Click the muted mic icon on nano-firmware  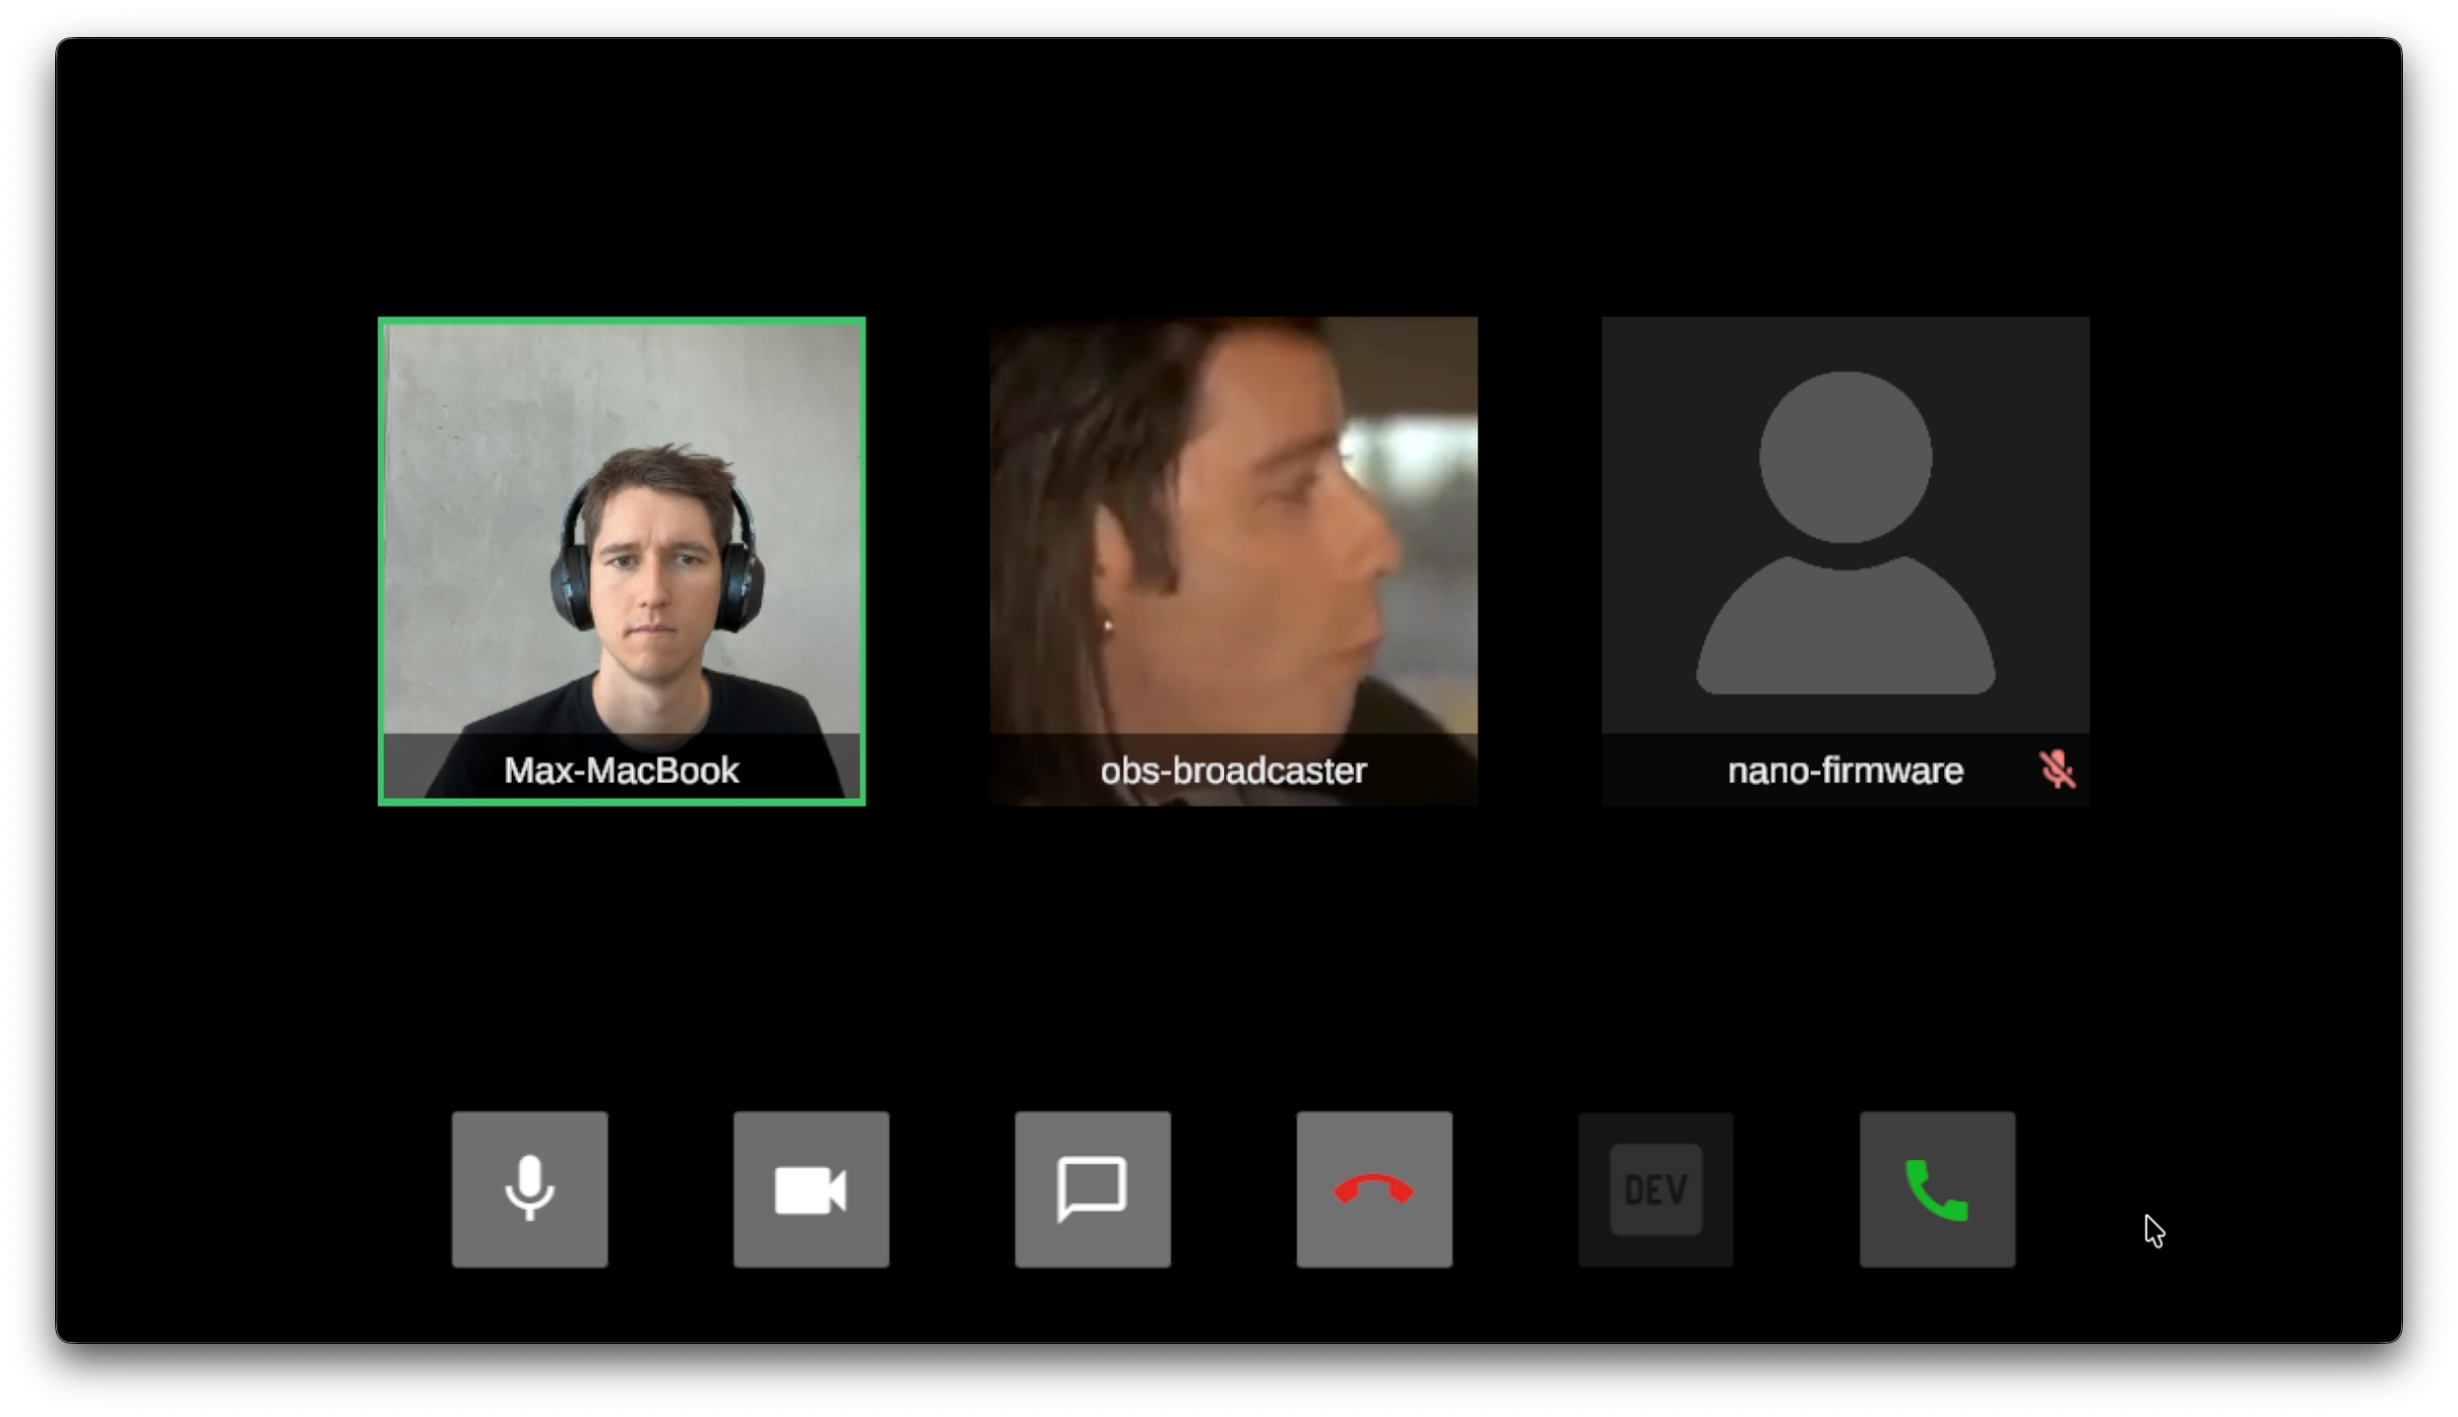(x=2057, y=770)
